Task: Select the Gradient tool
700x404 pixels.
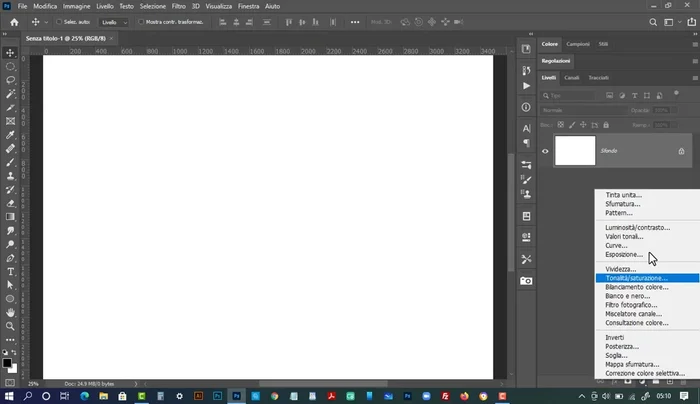Action: tap(10, 216)
